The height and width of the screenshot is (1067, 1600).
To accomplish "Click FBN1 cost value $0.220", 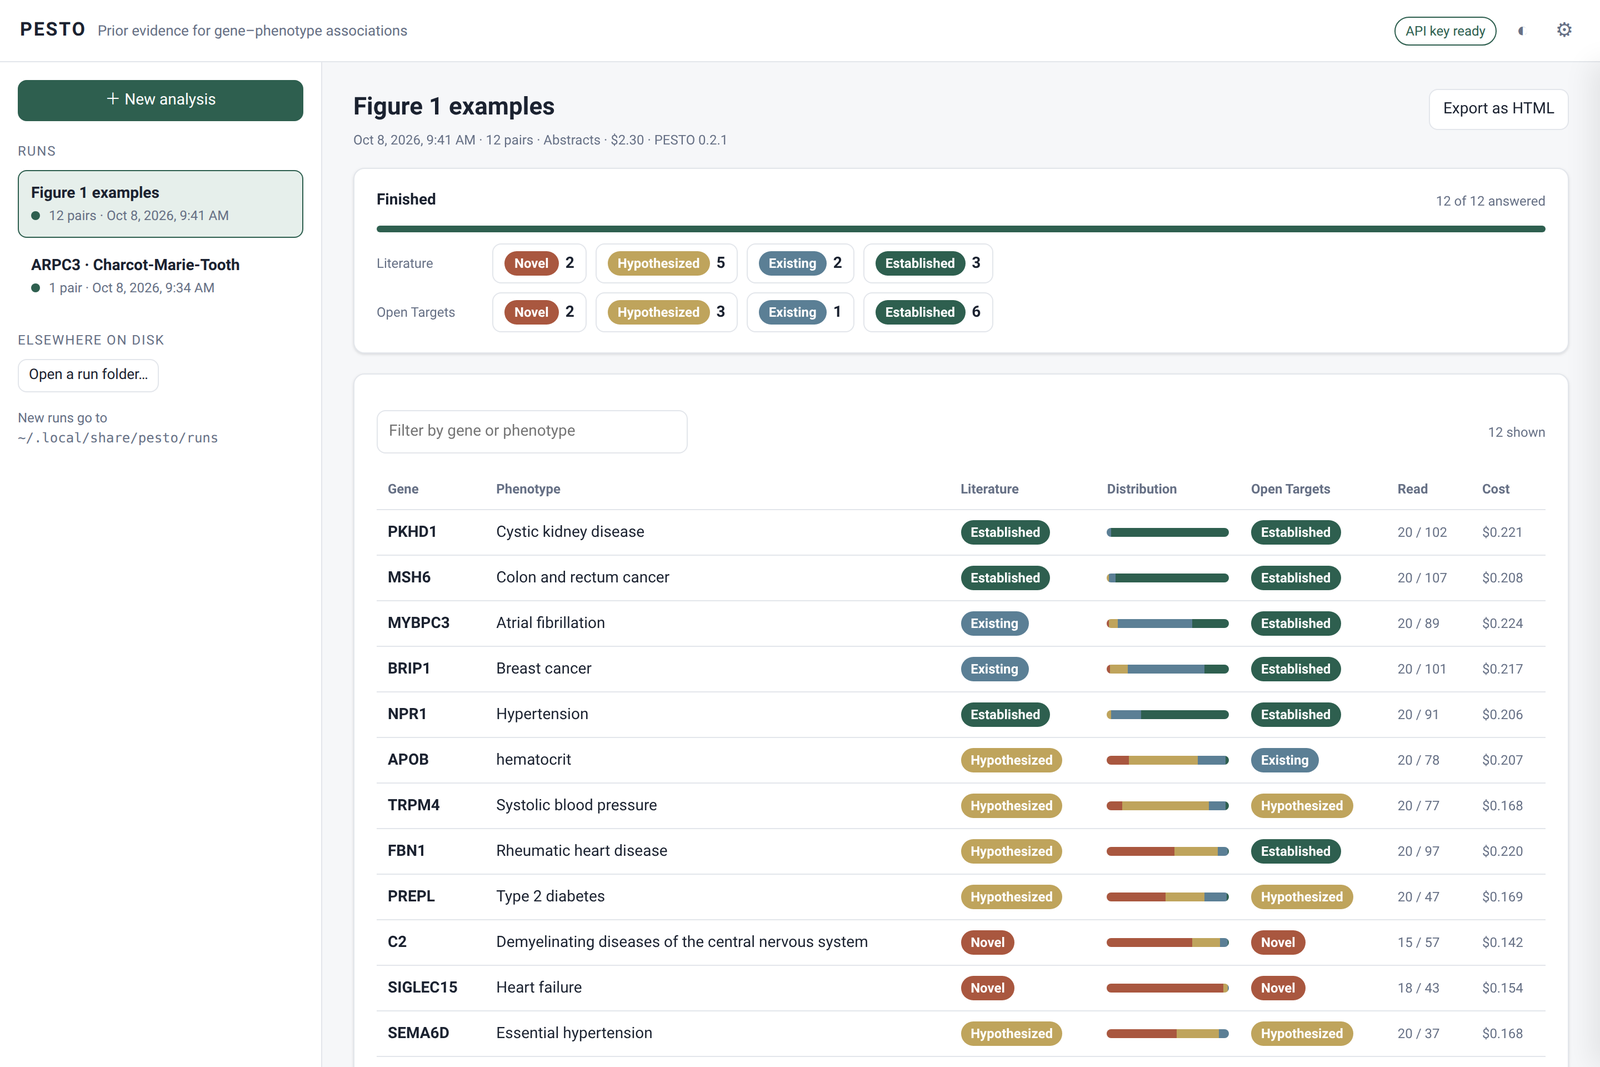I will [x=1503, y=852].
